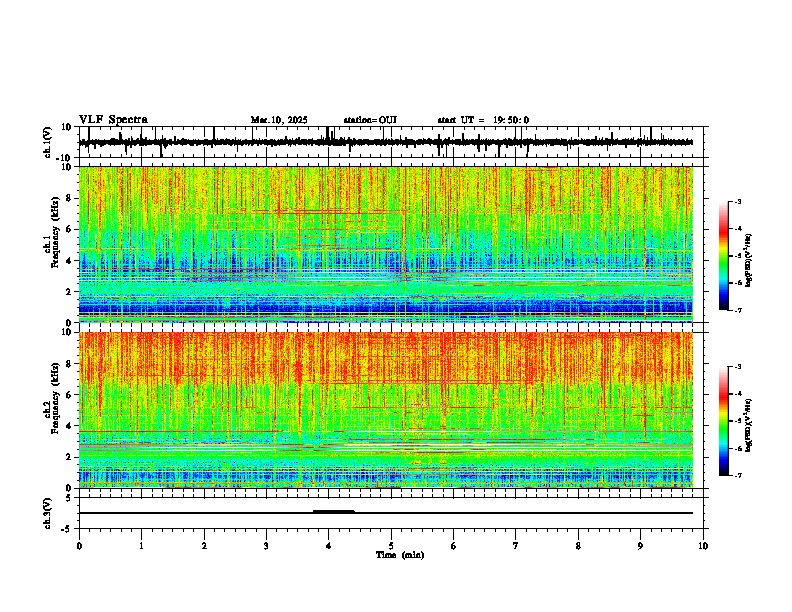Click the "6" kHz tick on ch.2 frequency axis
Screen dimensions: 792x612
(x=70, y=394)
